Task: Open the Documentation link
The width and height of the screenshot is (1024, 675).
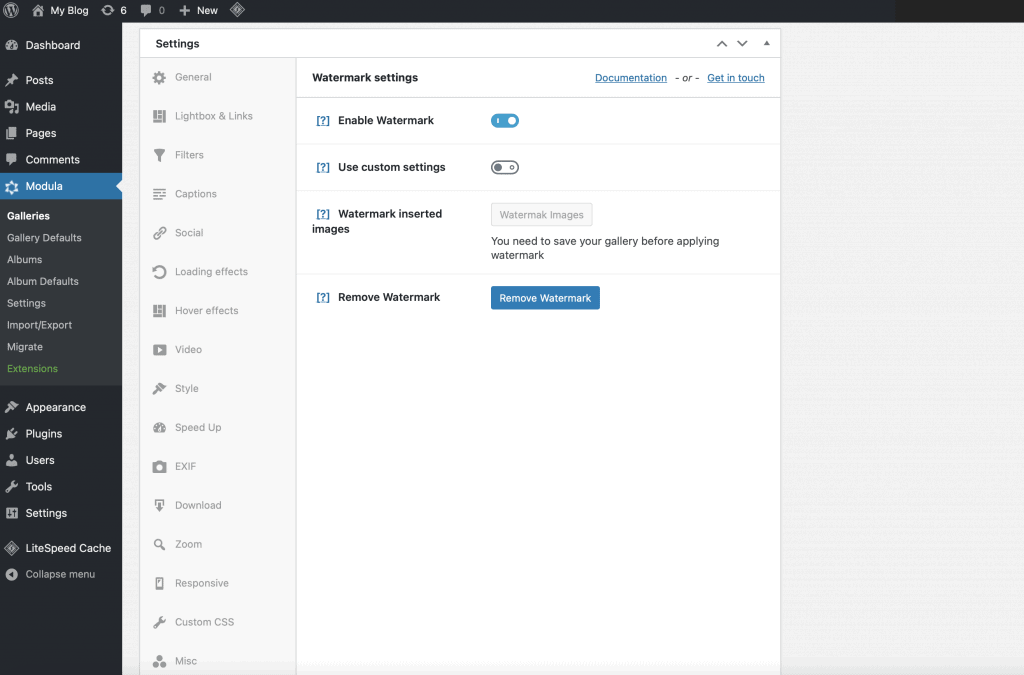Action: (631, 78)
